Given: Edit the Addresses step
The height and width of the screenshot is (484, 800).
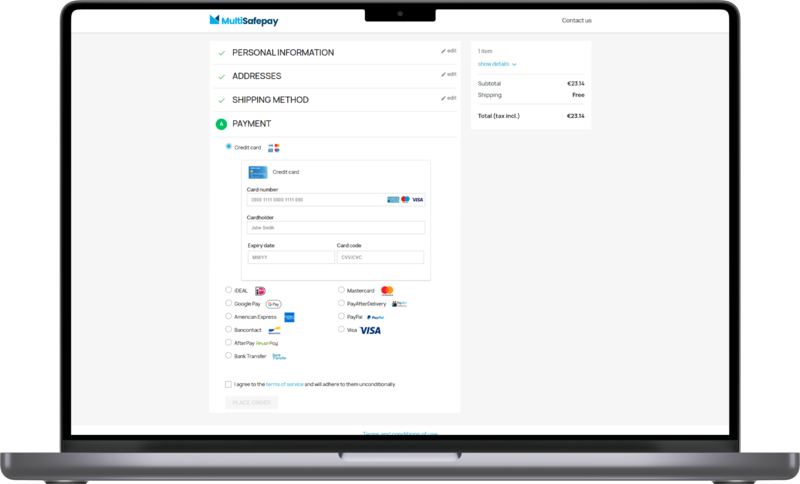Looking at the screenshot, I should pyautogui.click(x=449, y=74).
